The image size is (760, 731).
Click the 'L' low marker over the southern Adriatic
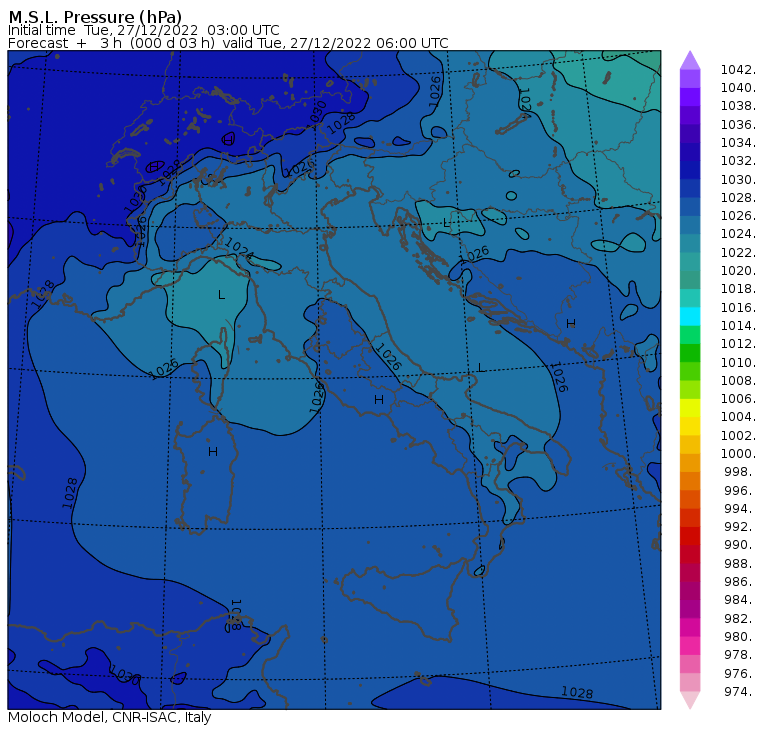pyautogui.click(x=480, y=367)
